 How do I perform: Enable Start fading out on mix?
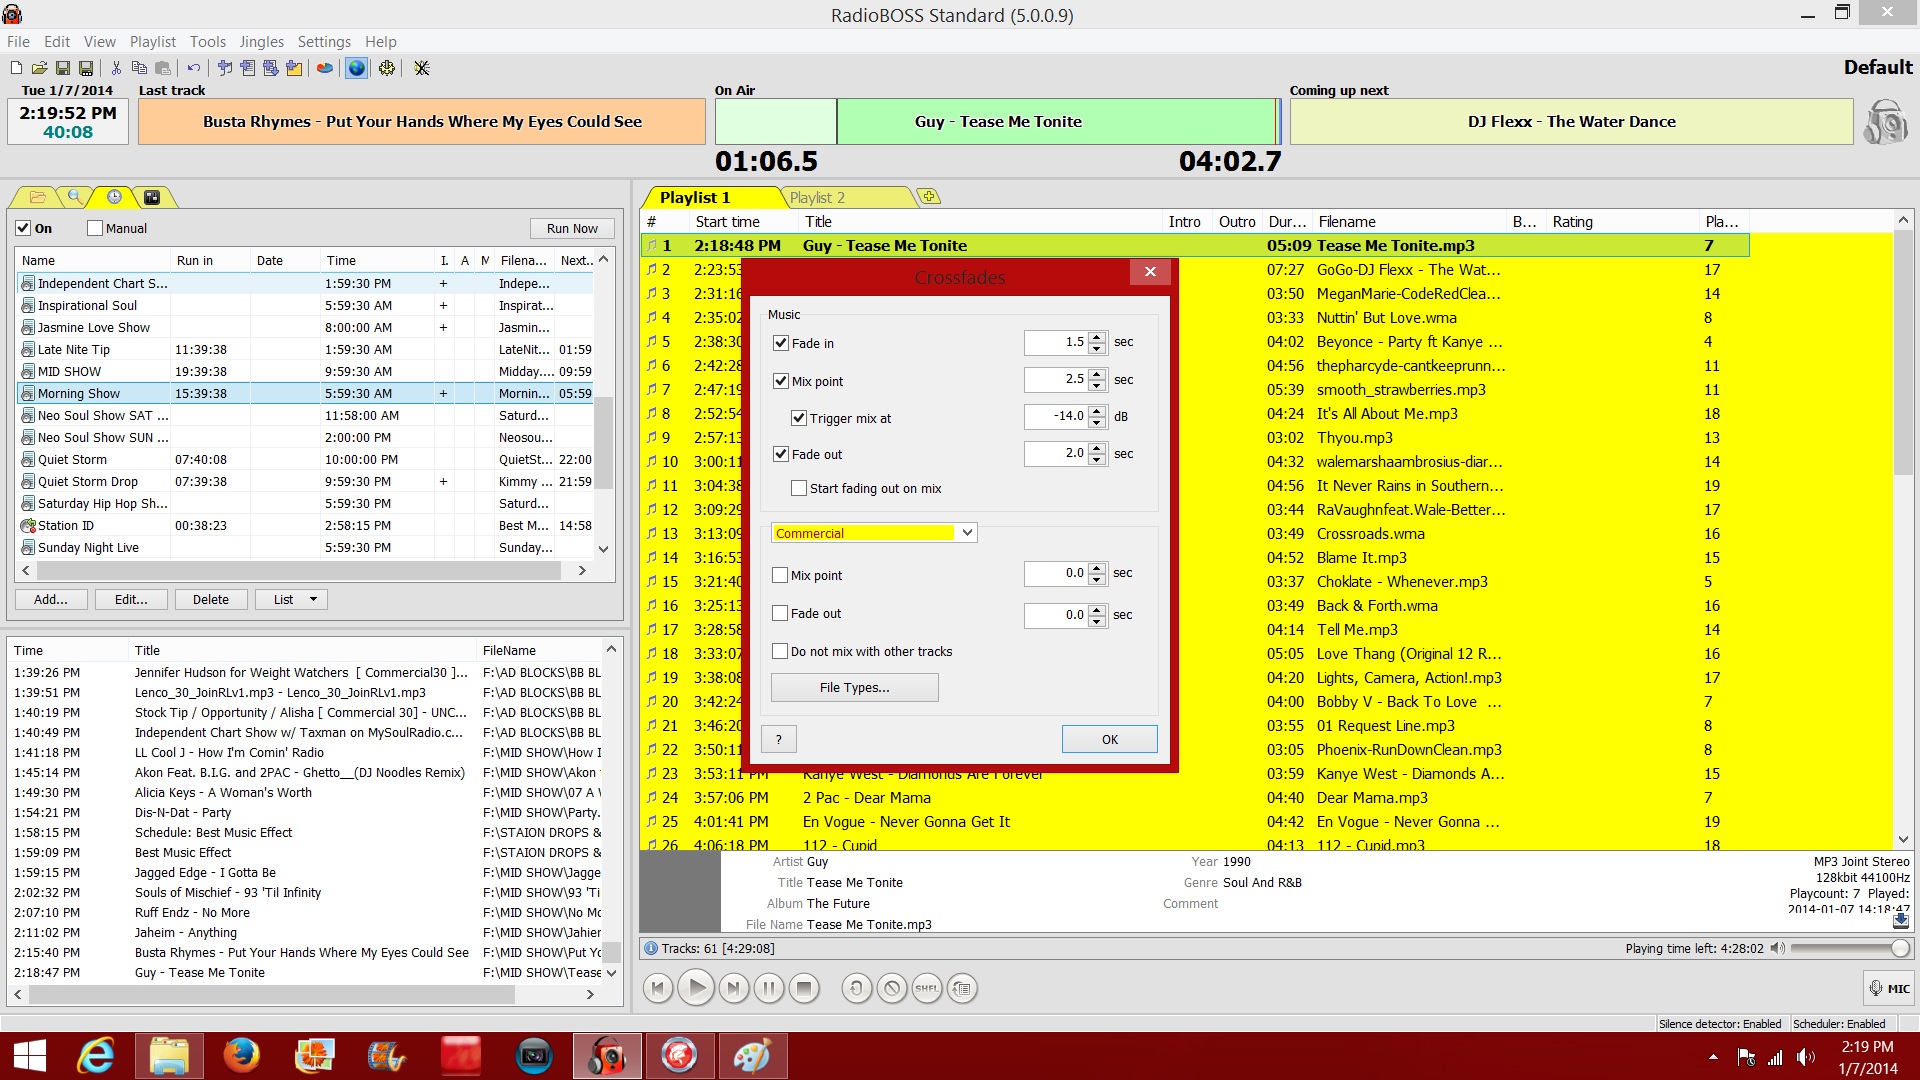point(799,489)
